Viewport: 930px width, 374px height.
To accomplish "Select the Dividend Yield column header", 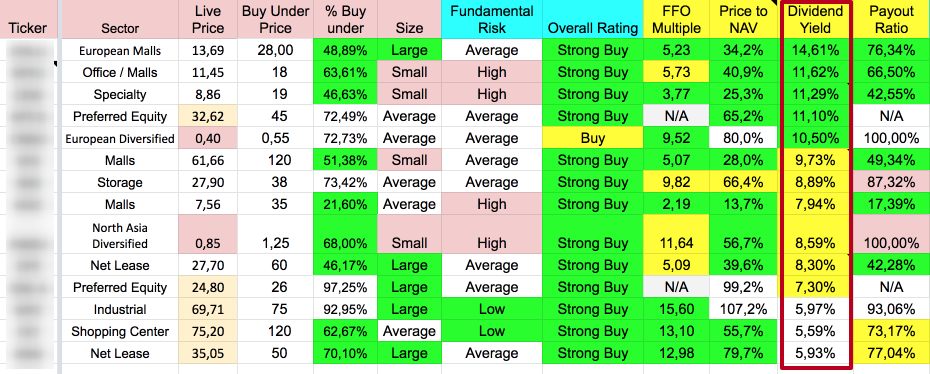I will pyautogui.click(x=817, y=20).
